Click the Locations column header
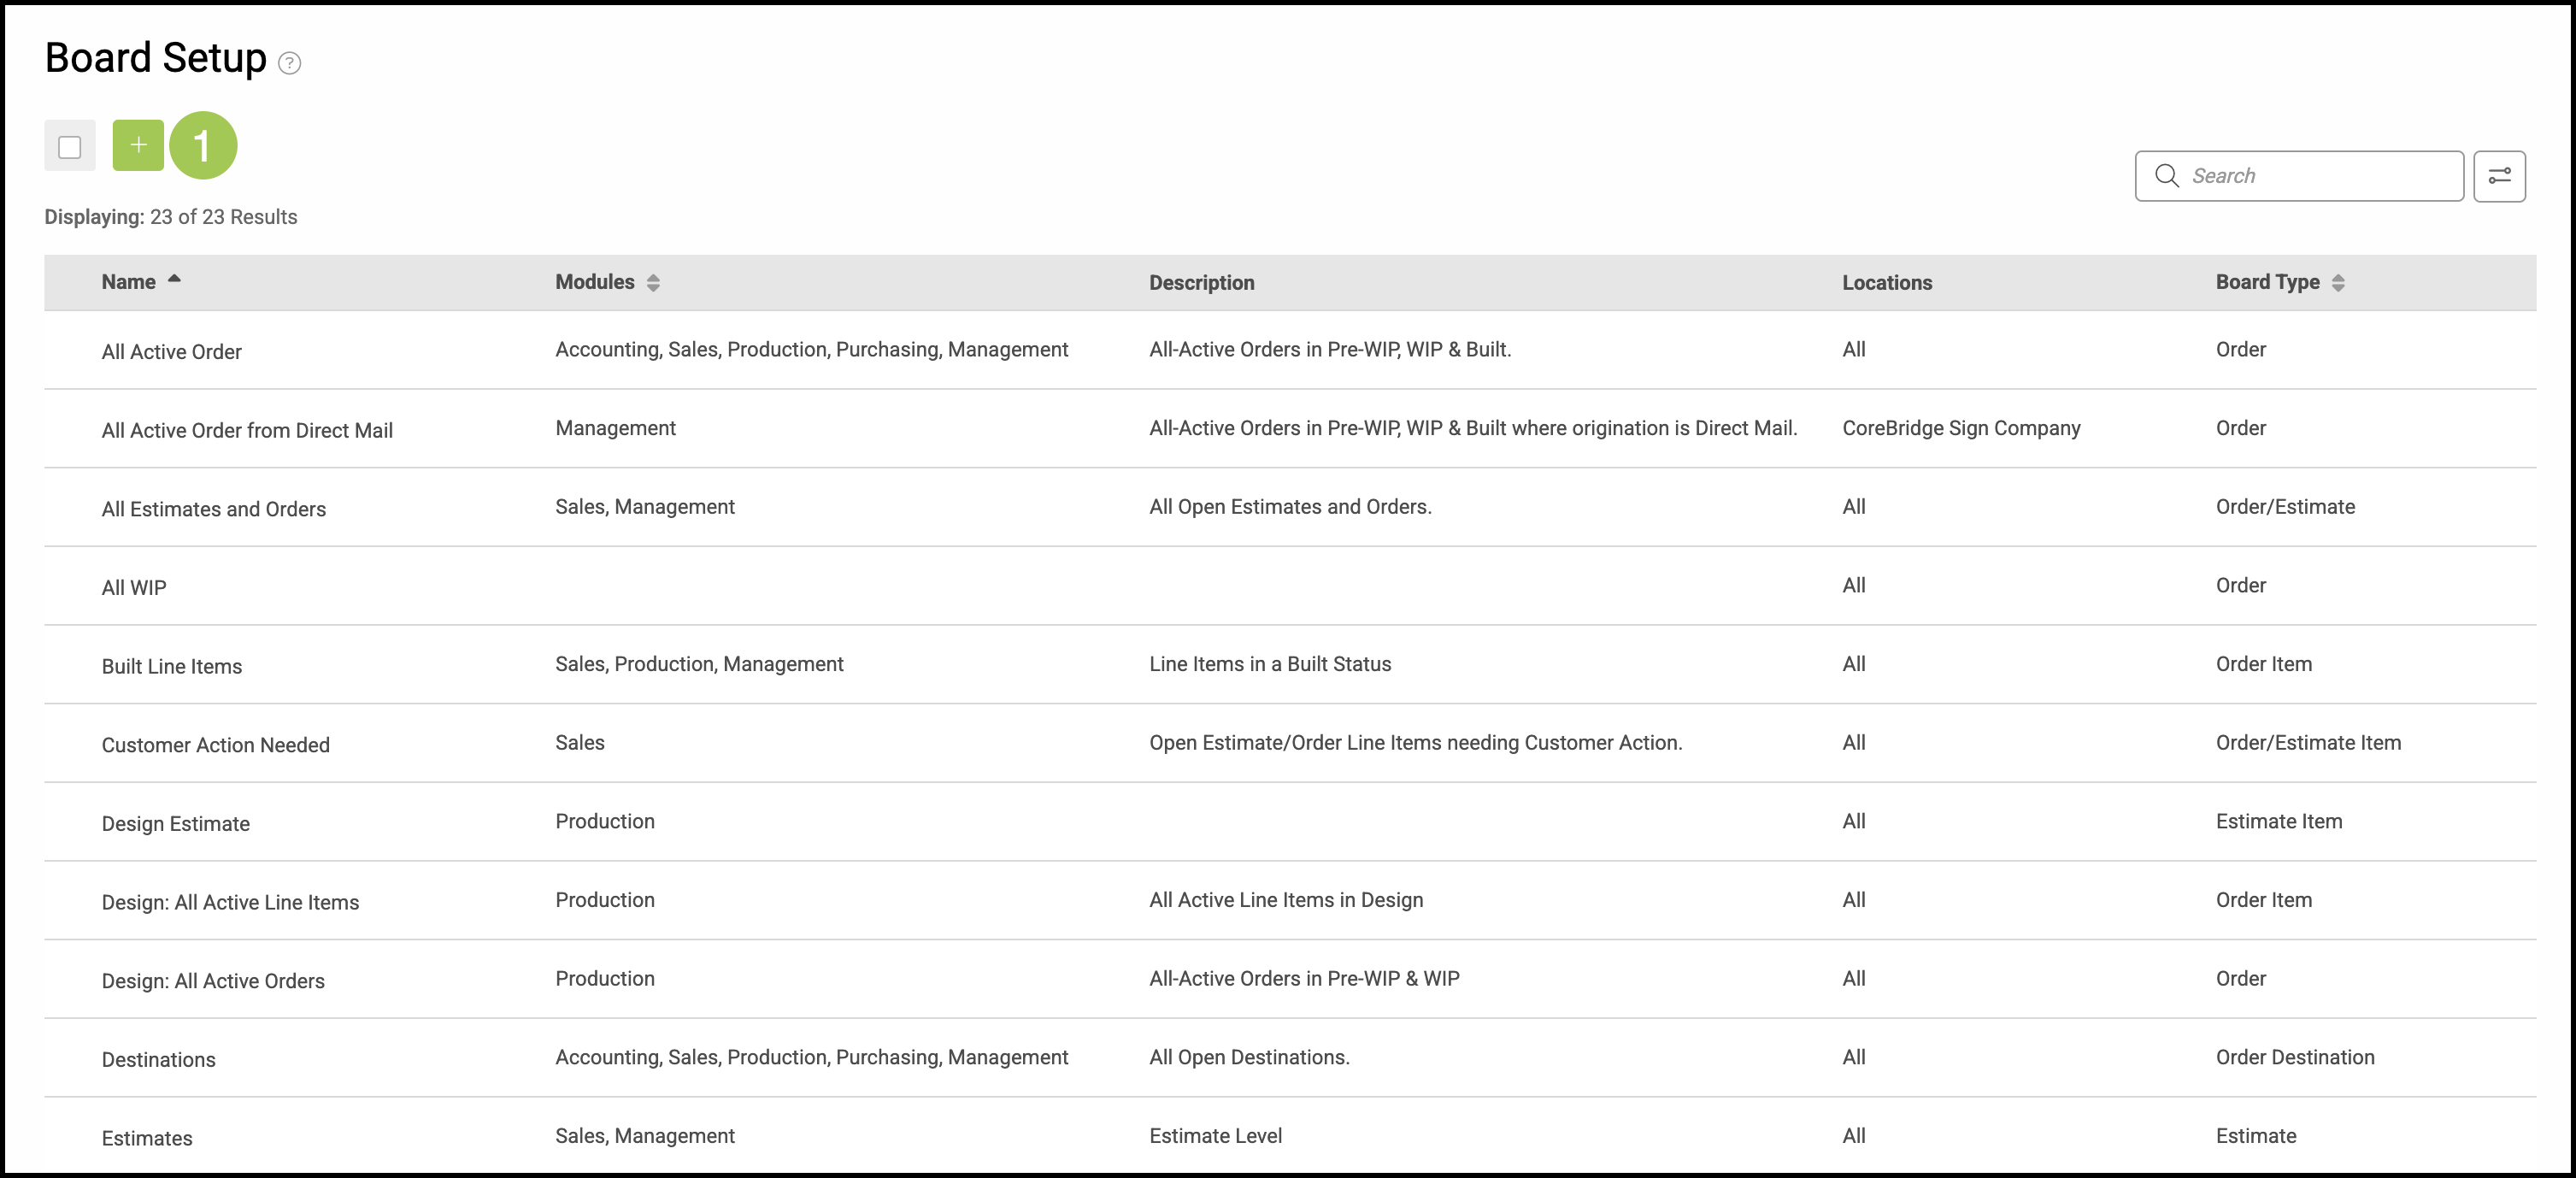 (x=1886, y=283)
